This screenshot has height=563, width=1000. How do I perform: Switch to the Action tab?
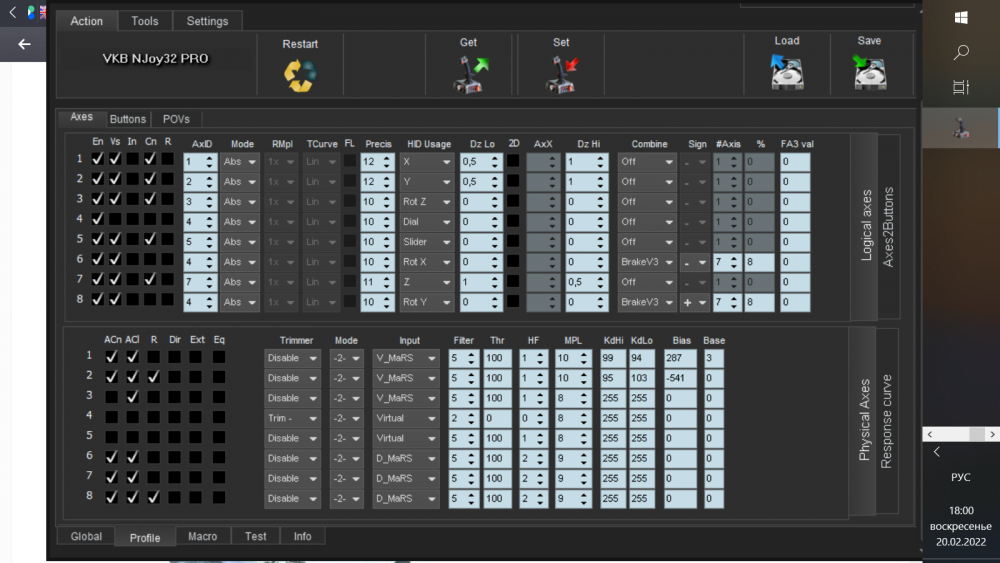87,21
